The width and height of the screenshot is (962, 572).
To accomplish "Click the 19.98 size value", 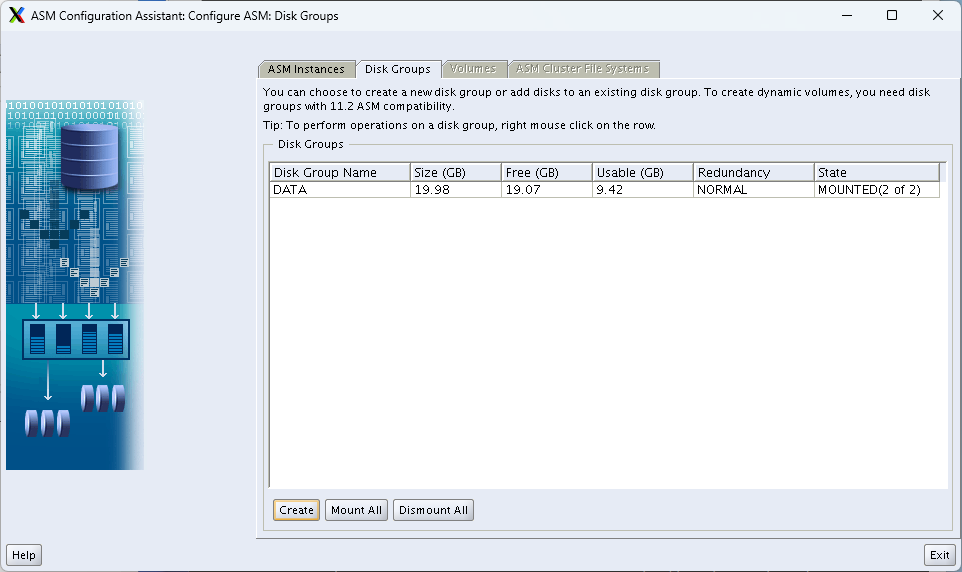I will 456,190.
